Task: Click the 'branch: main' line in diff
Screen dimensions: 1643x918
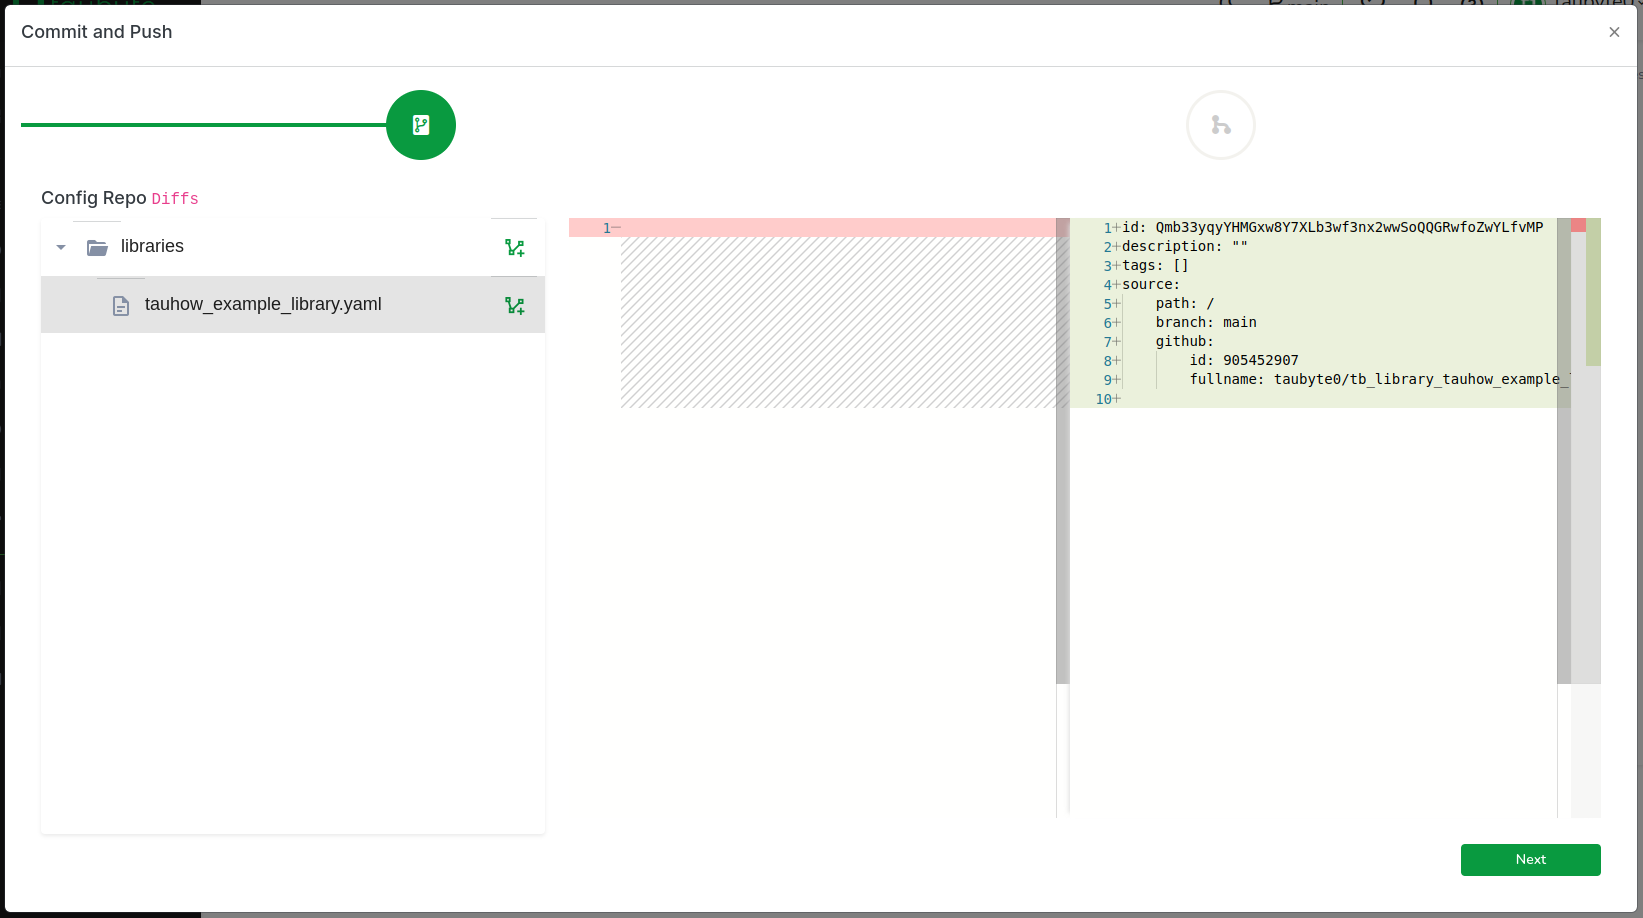Action: click(1205, 322)
